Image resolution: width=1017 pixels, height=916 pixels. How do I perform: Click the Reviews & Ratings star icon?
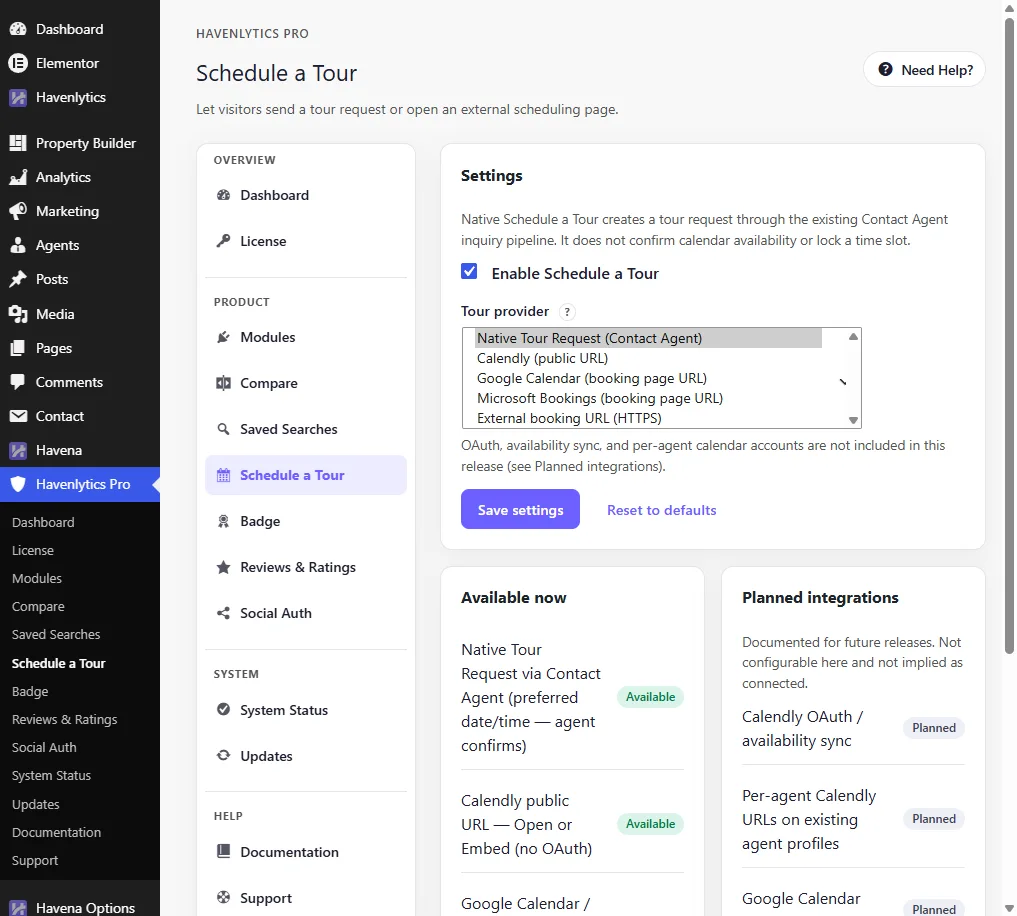coord(223,567)
